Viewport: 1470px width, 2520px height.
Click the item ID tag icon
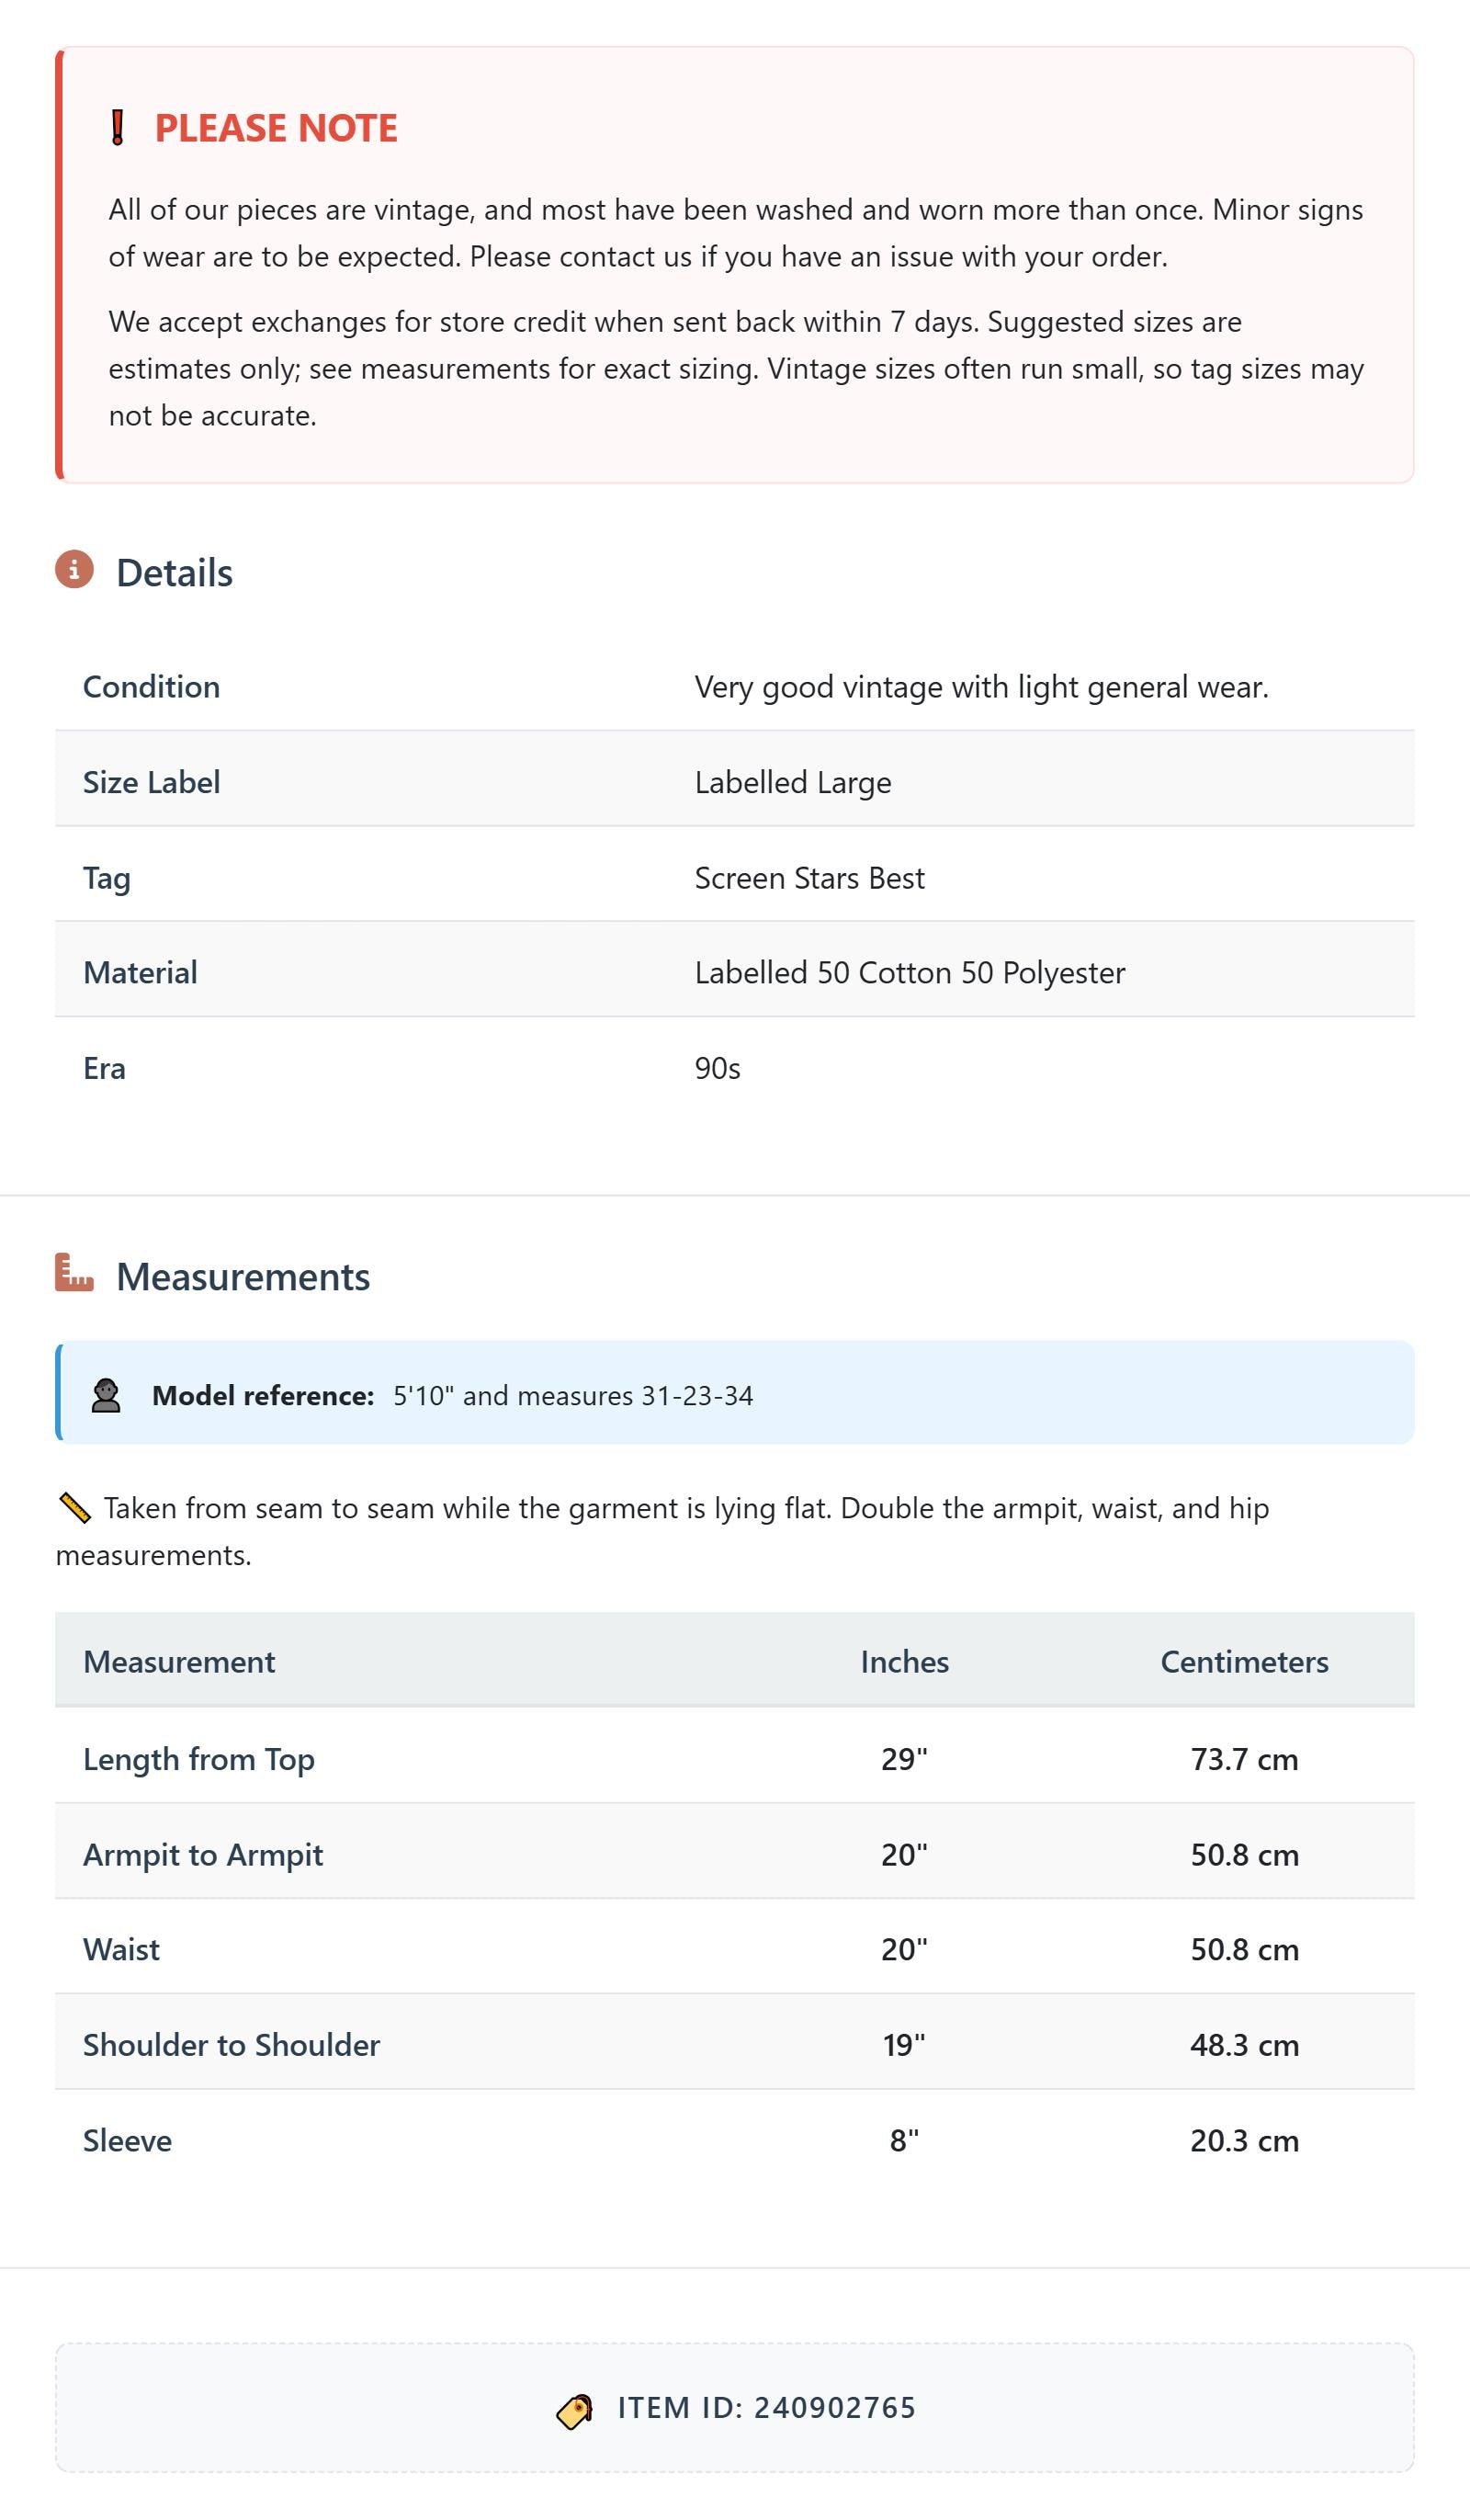pyautogui.click(x=575, y=2411)
